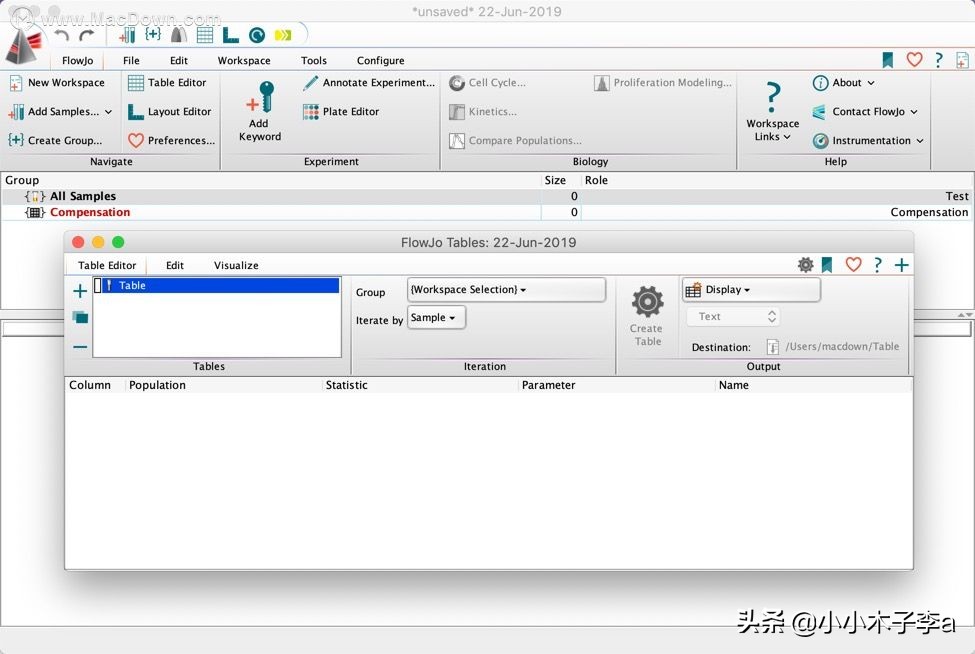Open Layout Editor L icon in quick toolbar
This screenshot has width=975, height=654.
coord(230,35)
